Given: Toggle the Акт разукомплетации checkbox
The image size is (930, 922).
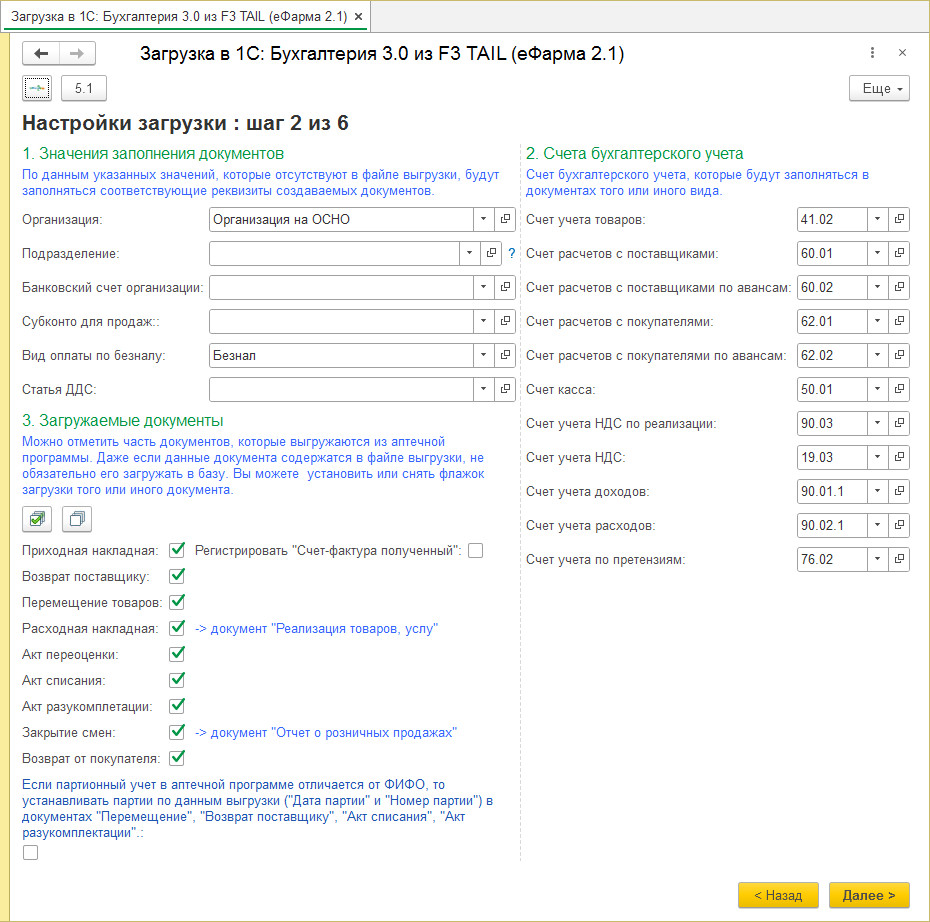Looking at the screenshot, I should click(x=177, y=706).
